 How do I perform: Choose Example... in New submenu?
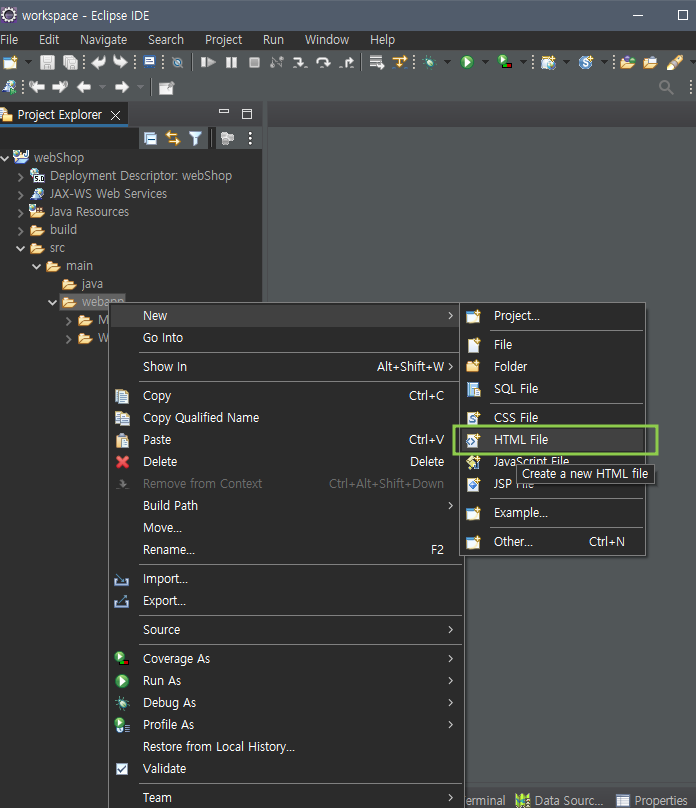553,513
